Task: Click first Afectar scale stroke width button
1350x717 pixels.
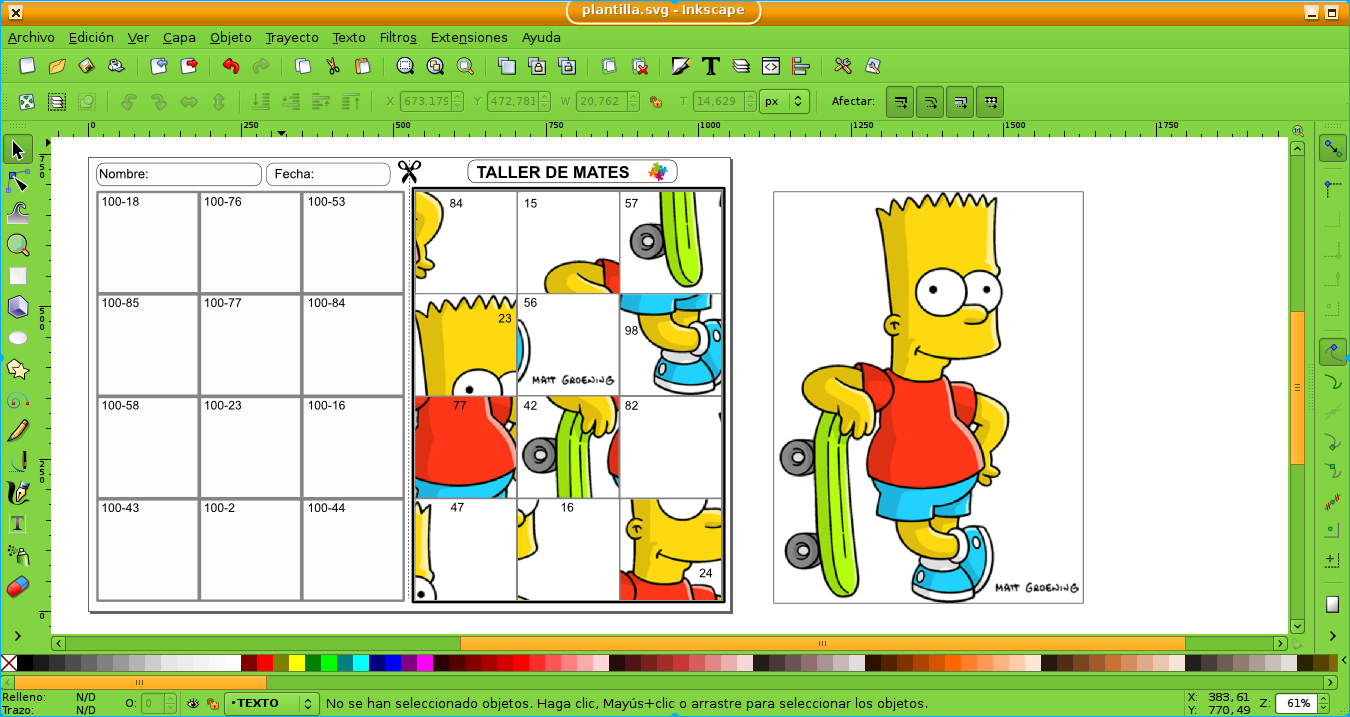Action: tap(900, 101)
